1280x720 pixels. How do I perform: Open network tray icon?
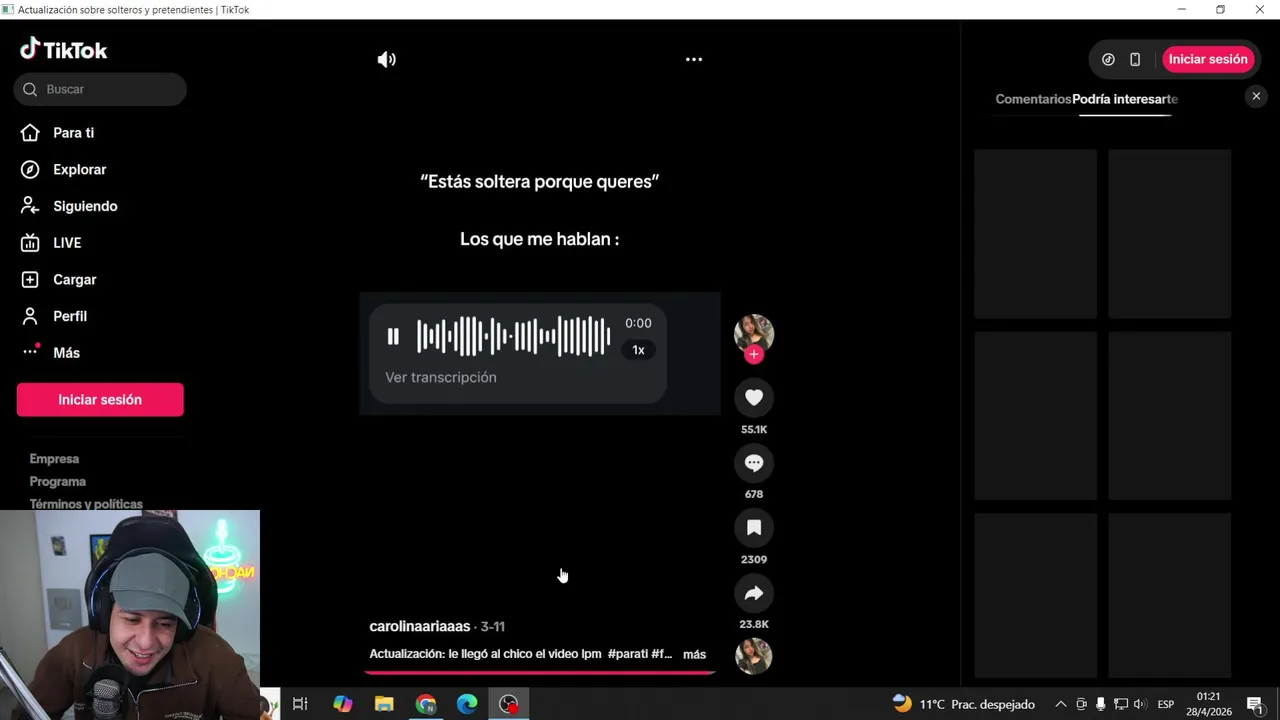pyautogui.click(x=1121, y=704)
